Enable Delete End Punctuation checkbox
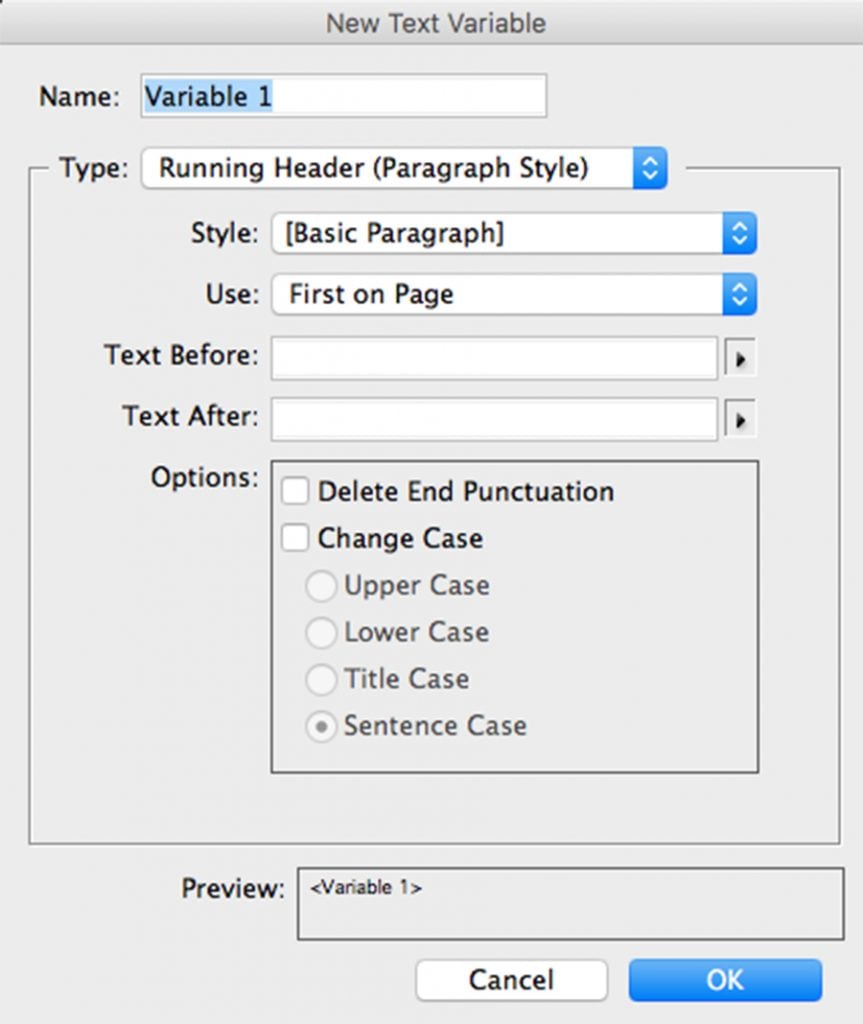The height and width of the screenshot is (1024, 863). coord(295,492)
